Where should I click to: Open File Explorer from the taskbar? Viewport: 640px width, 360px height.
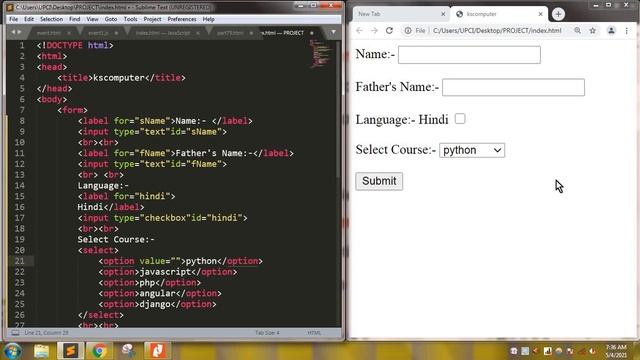pos(41,351)
